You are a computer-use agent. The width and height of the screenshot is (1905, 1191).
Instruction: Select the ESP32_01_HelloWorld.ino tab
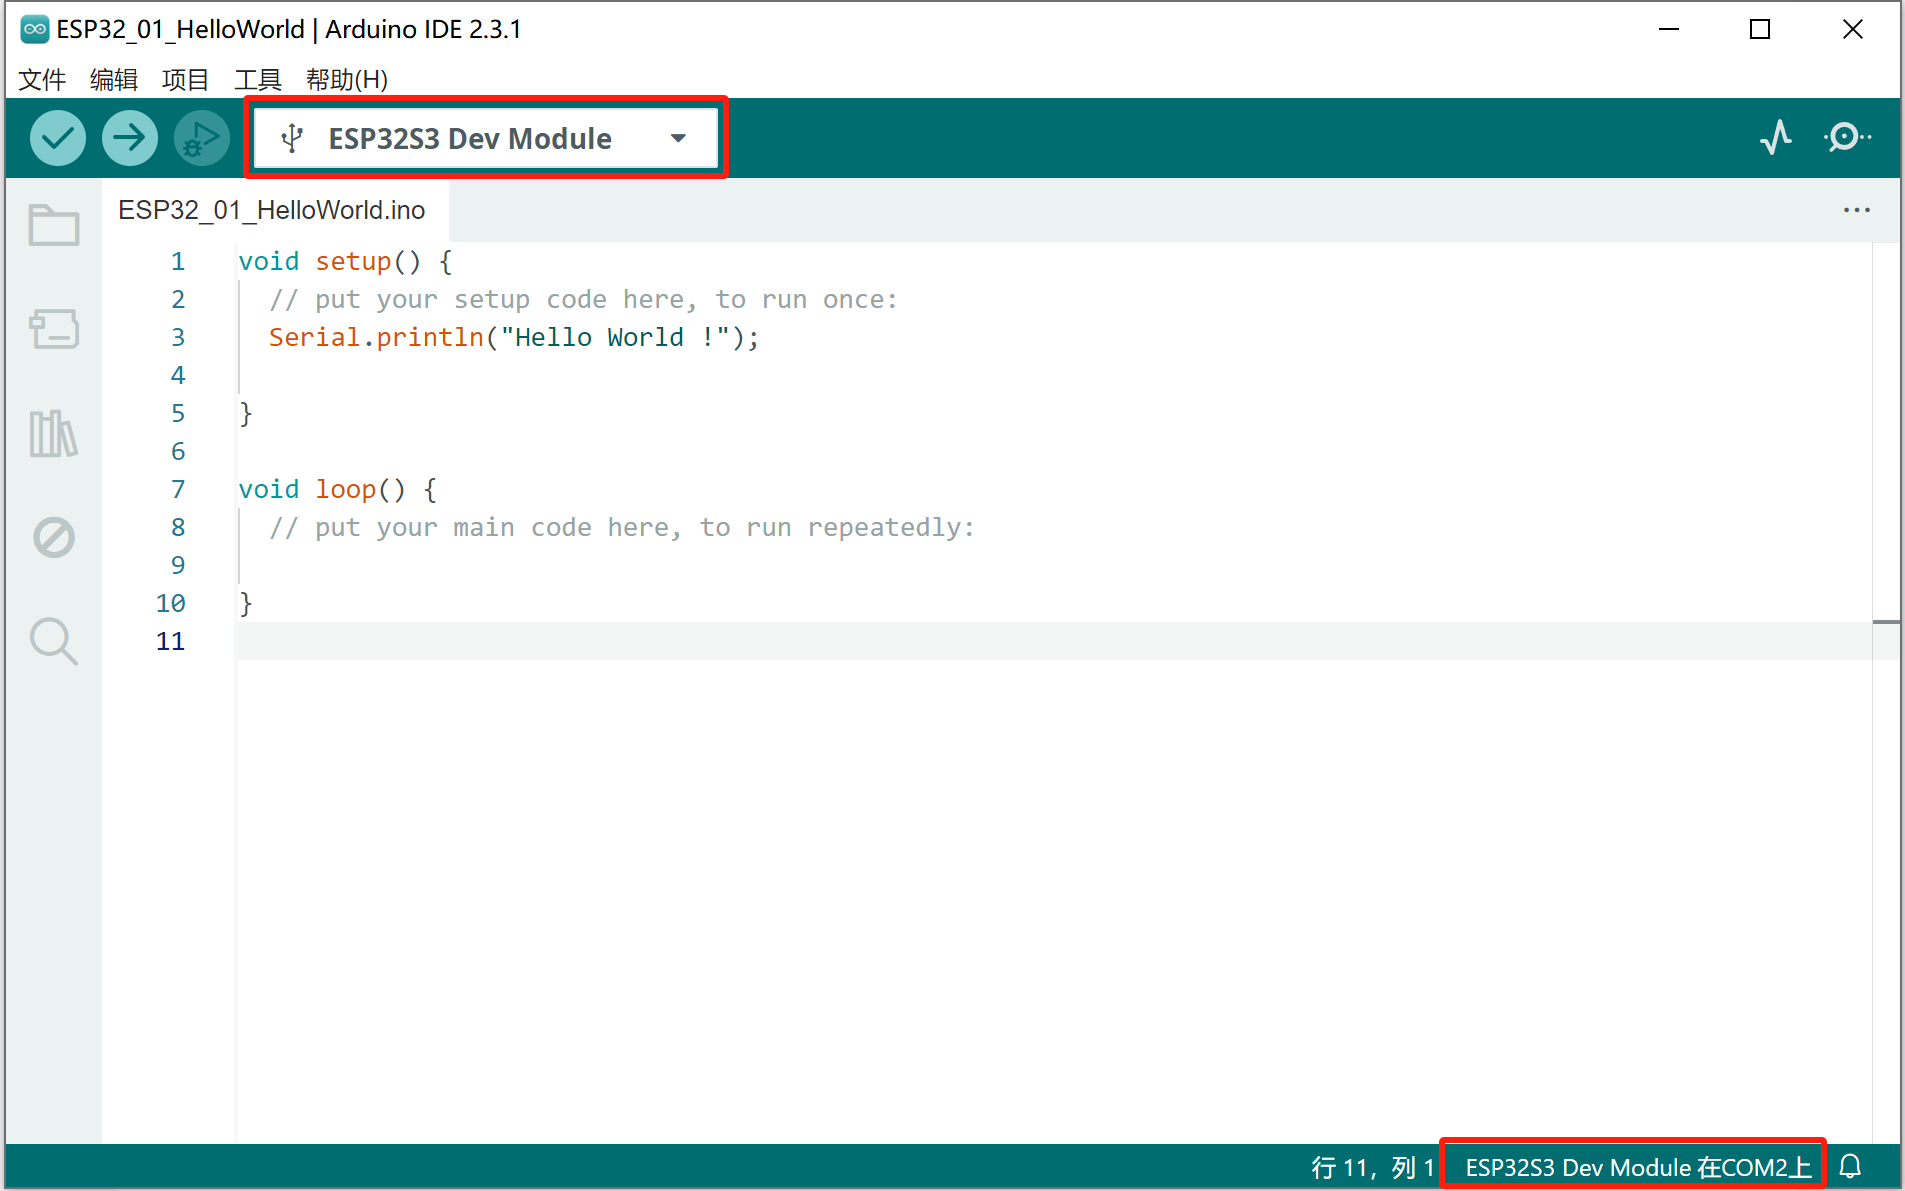coord(272,210)
